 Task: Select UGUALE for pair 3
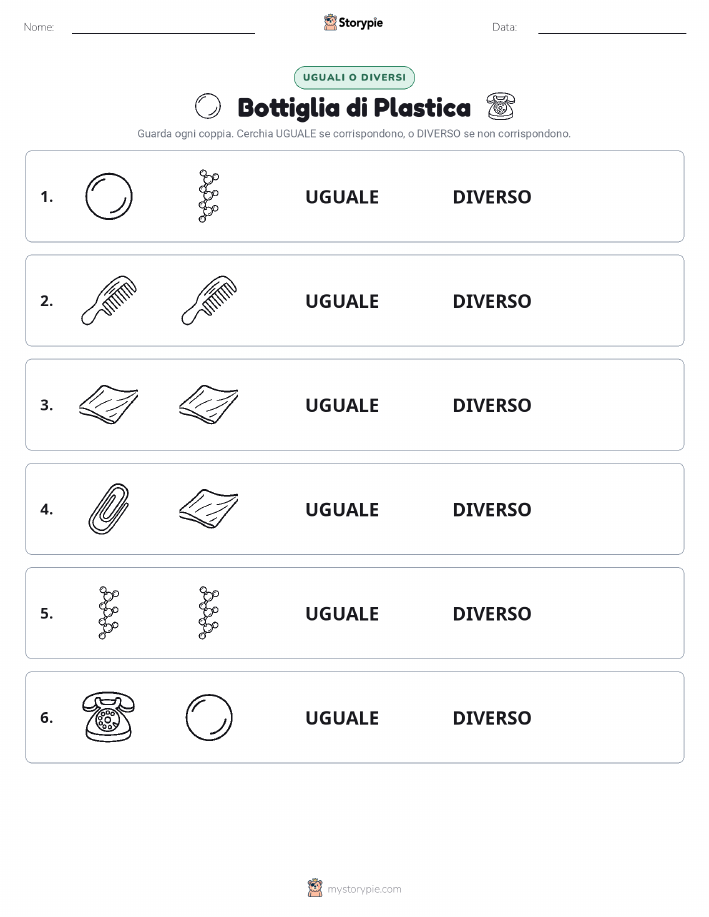coord(342,405)
